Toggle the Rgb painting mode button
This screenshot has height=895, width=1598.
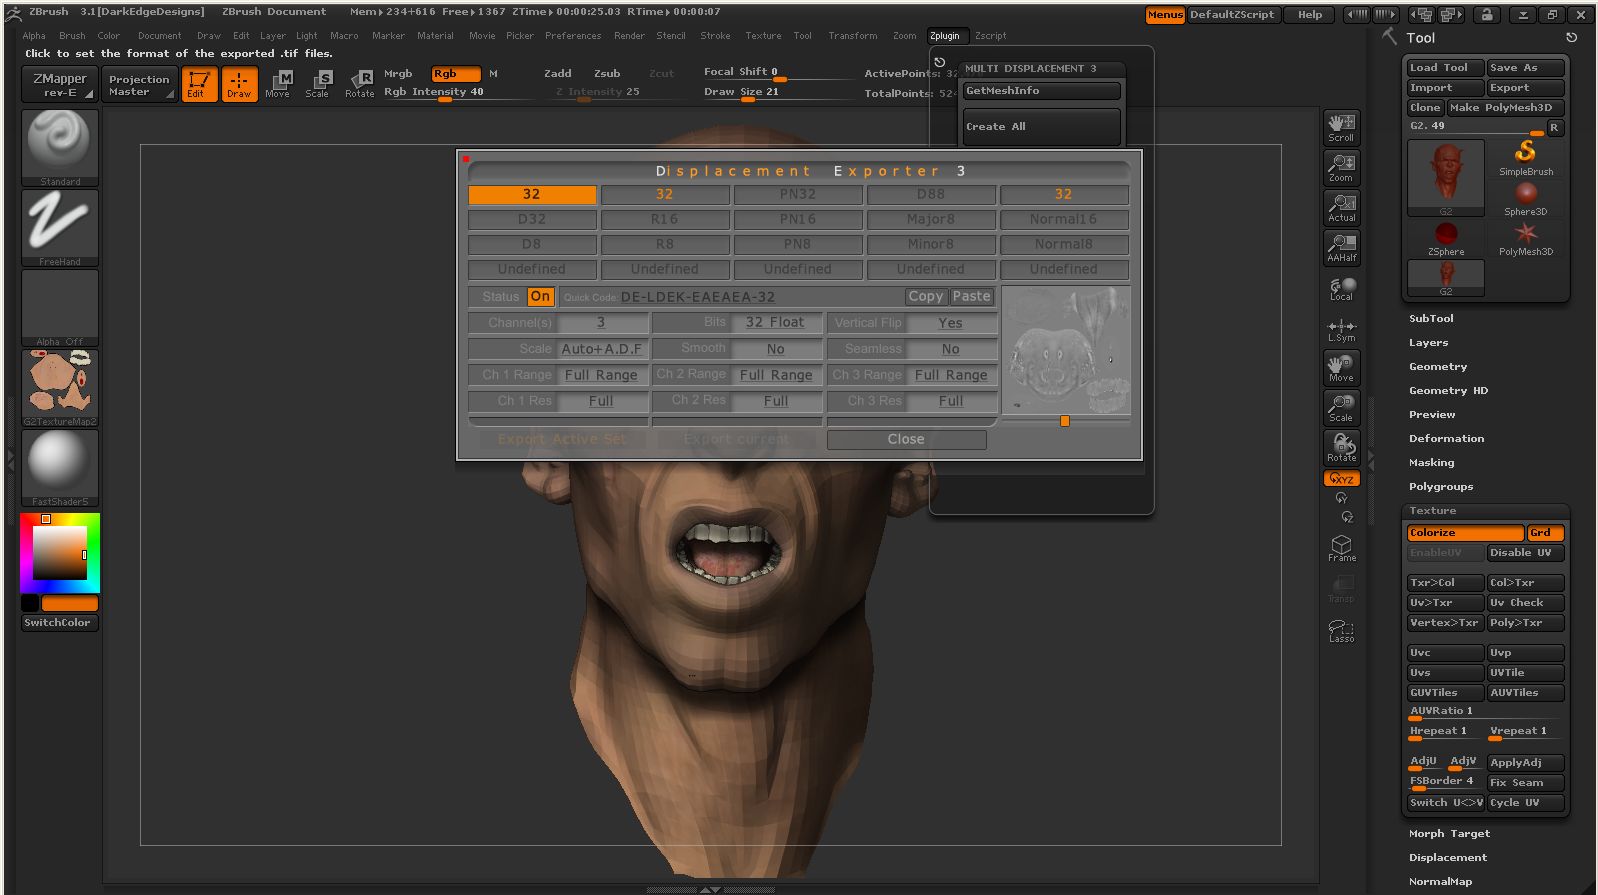[x=455, y=74]
